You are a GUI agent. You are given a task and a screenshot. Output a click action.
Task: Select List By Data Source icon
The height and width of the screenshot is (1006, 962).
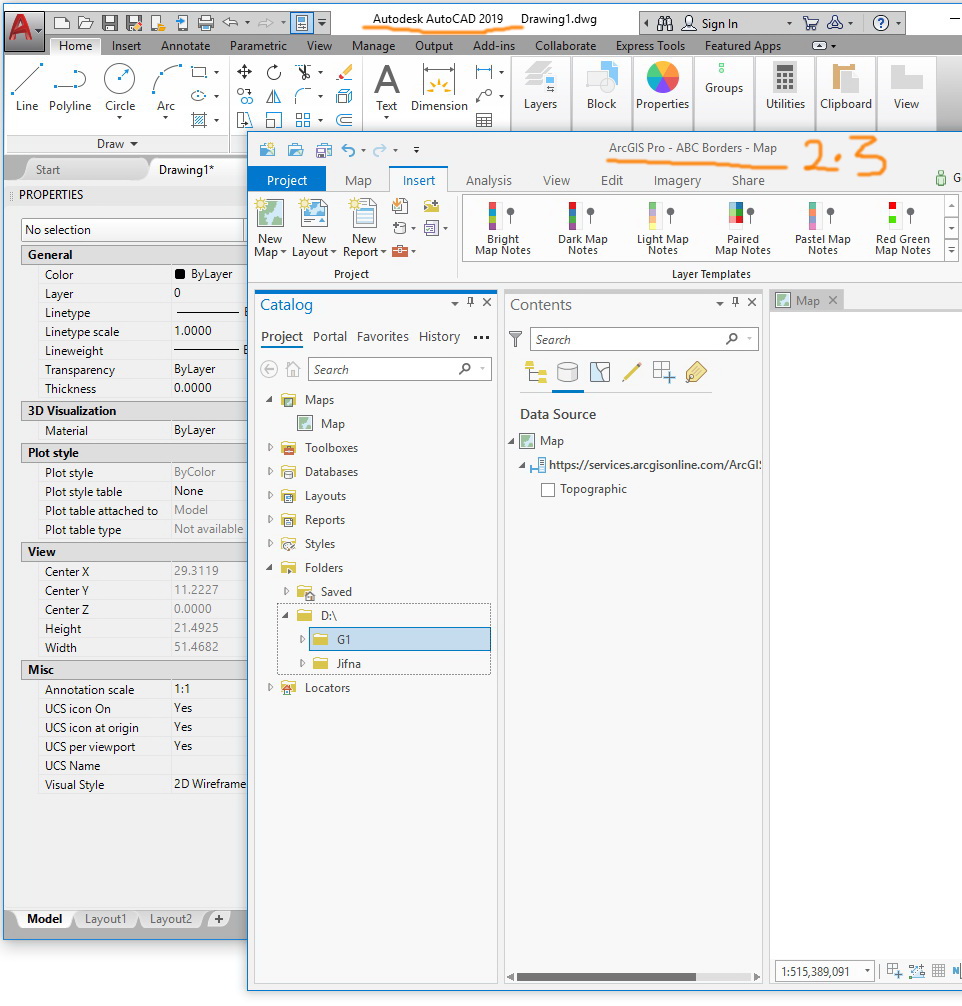[567, 373]
